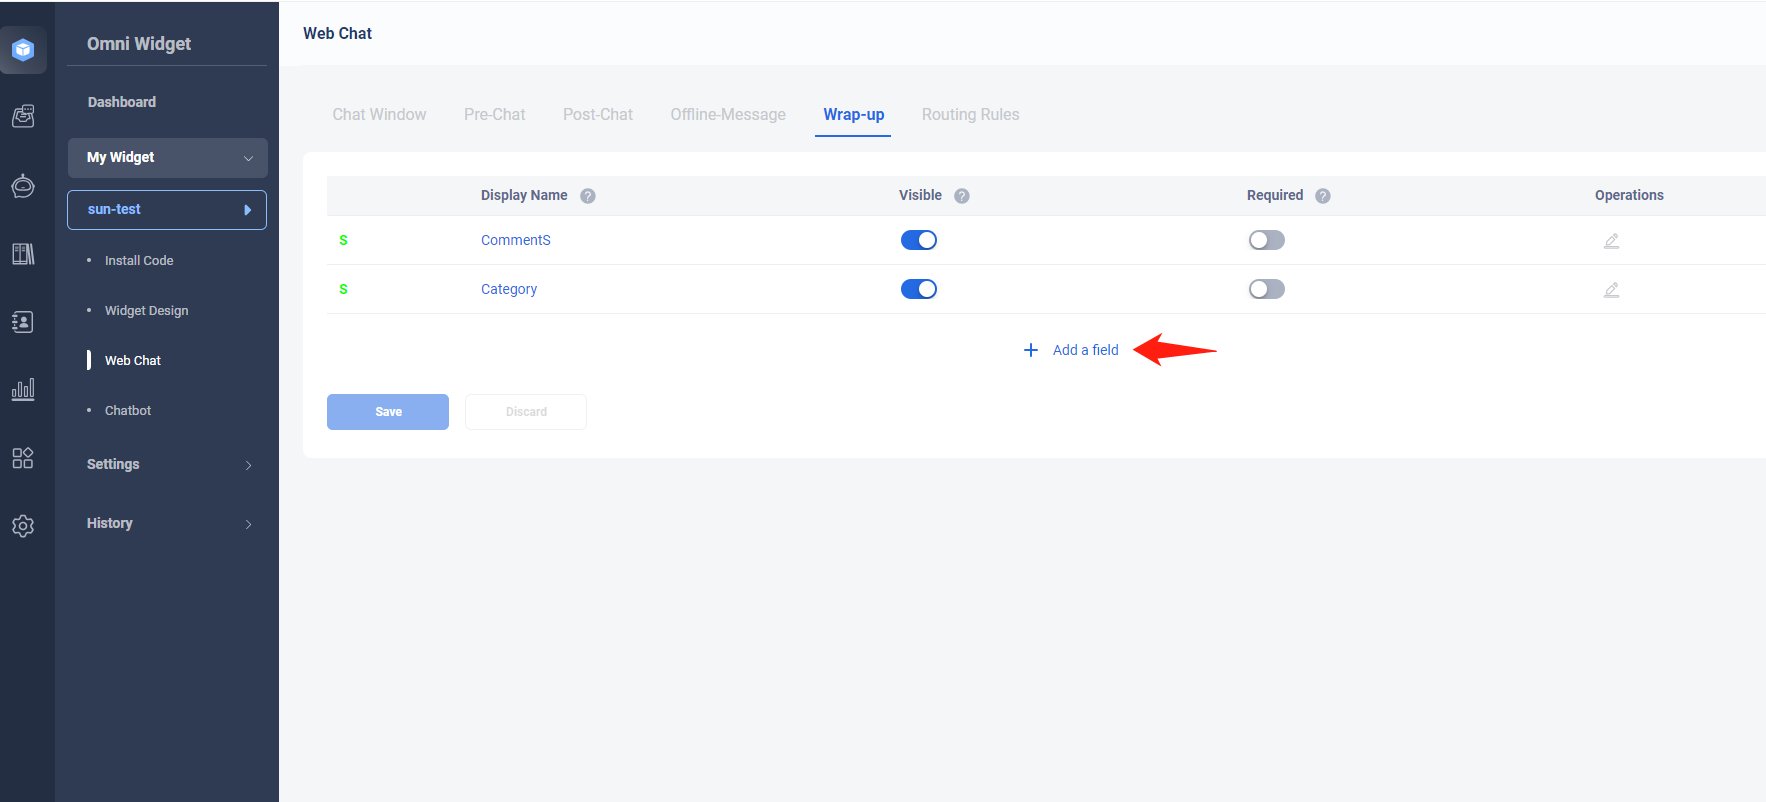Click the Display Name help question mark
Screen dimensions: 1766x802
[x=588, y=196]
